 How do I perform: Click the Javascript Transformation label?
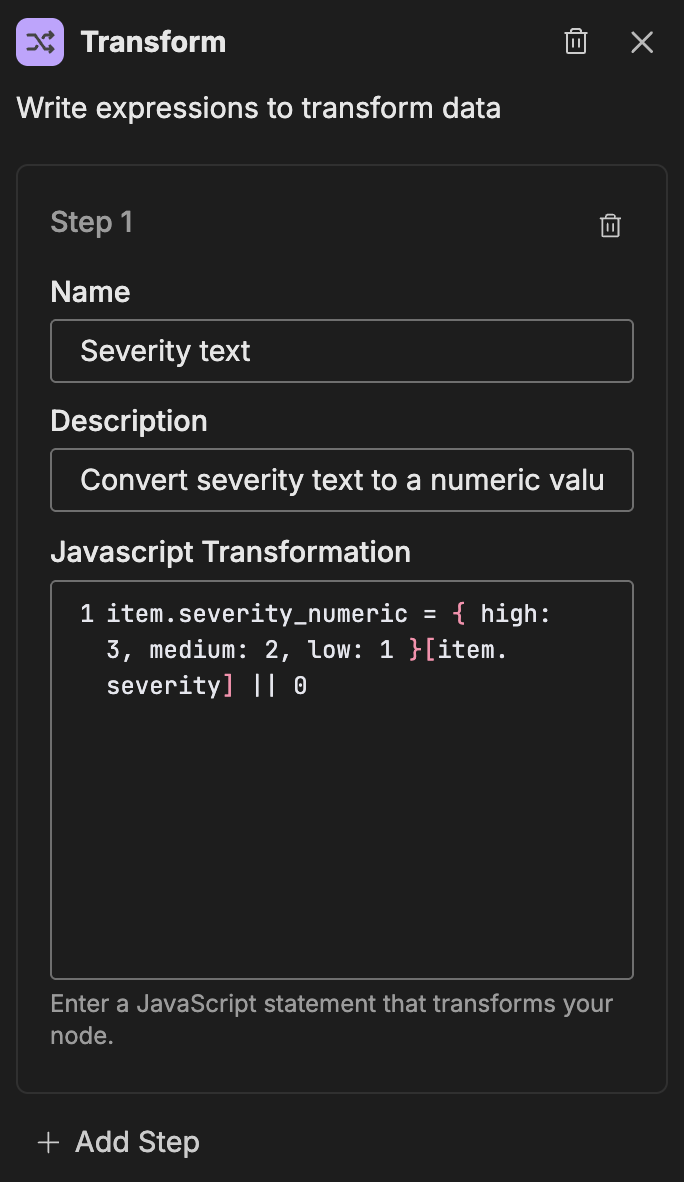coord(233,551)
